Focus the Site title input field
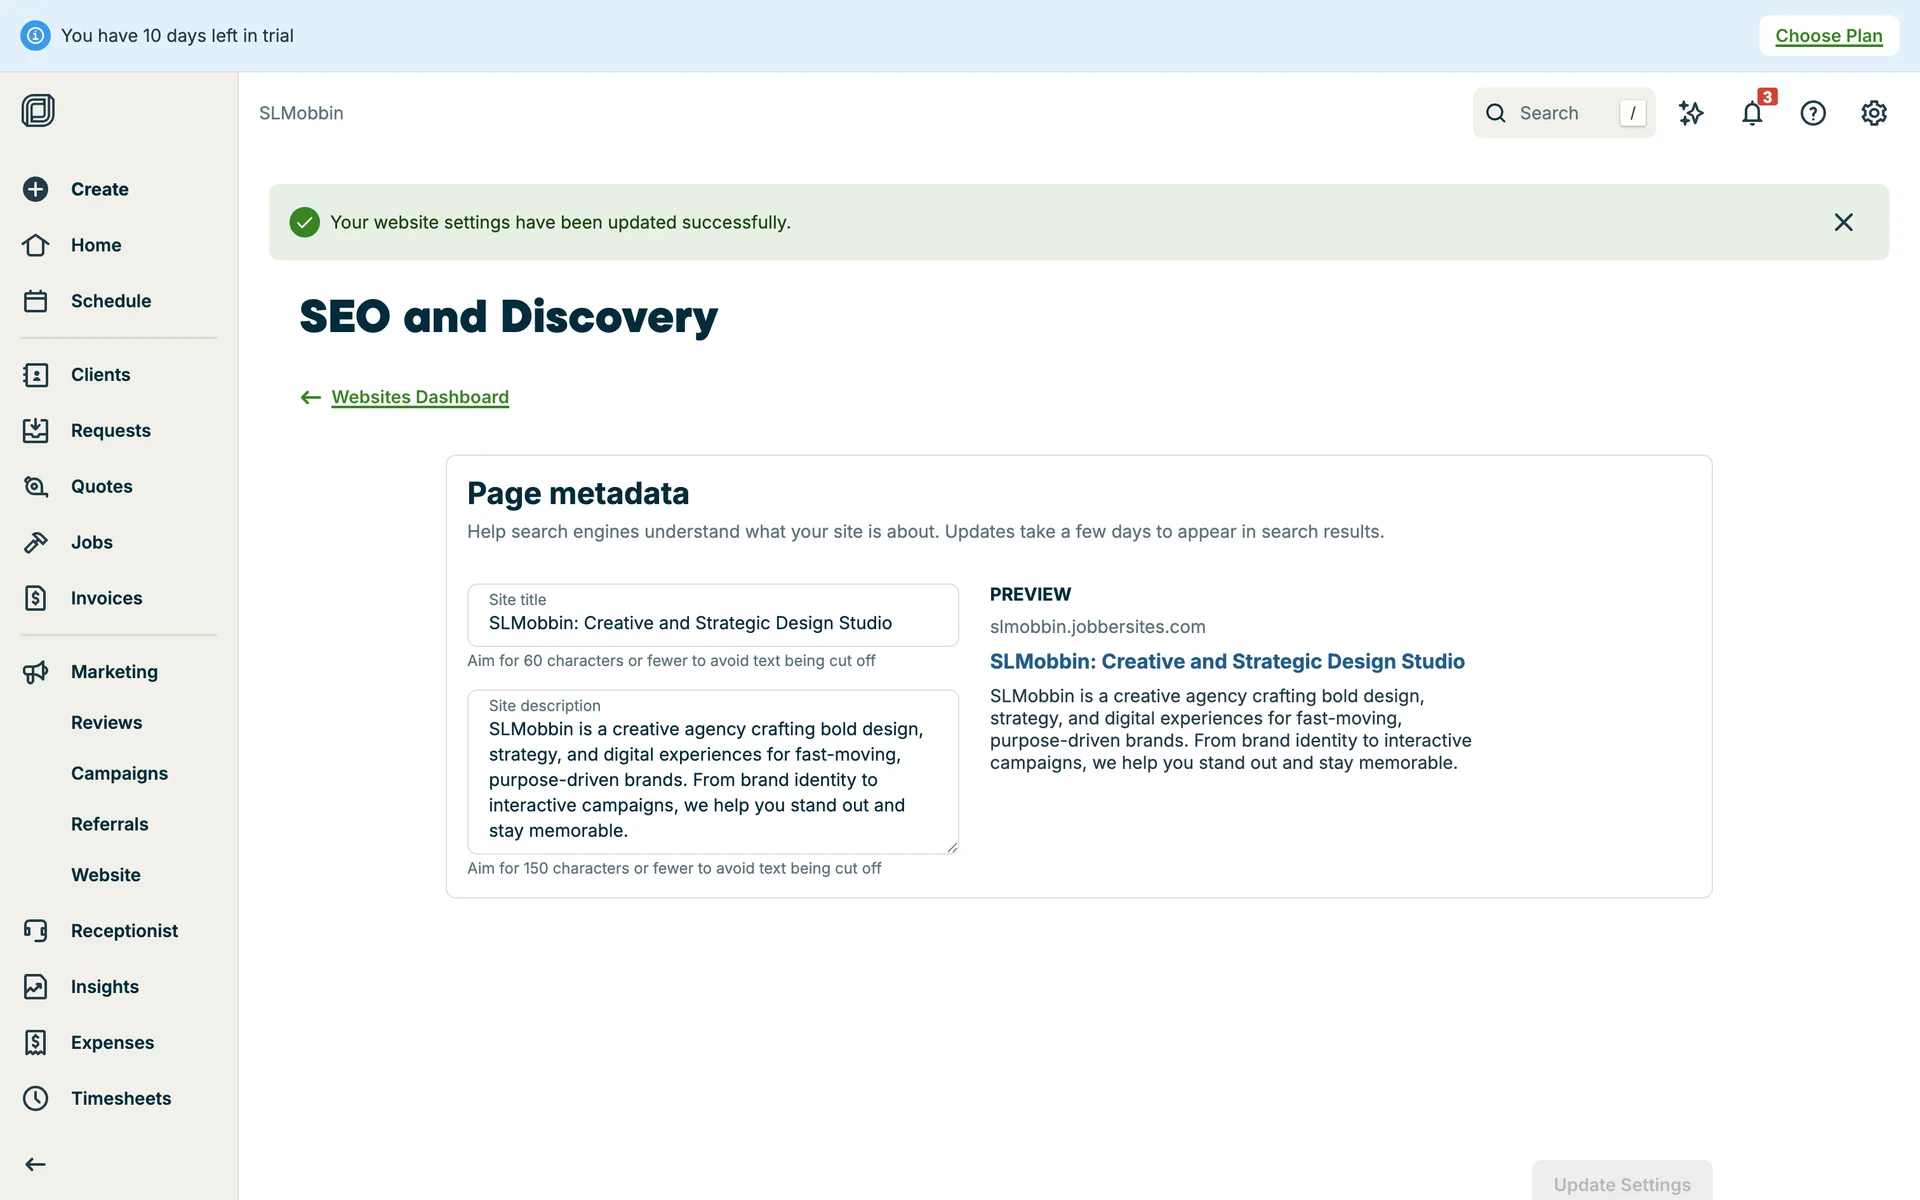Viewport: 1920px width, 1200px height. point(712,623)
